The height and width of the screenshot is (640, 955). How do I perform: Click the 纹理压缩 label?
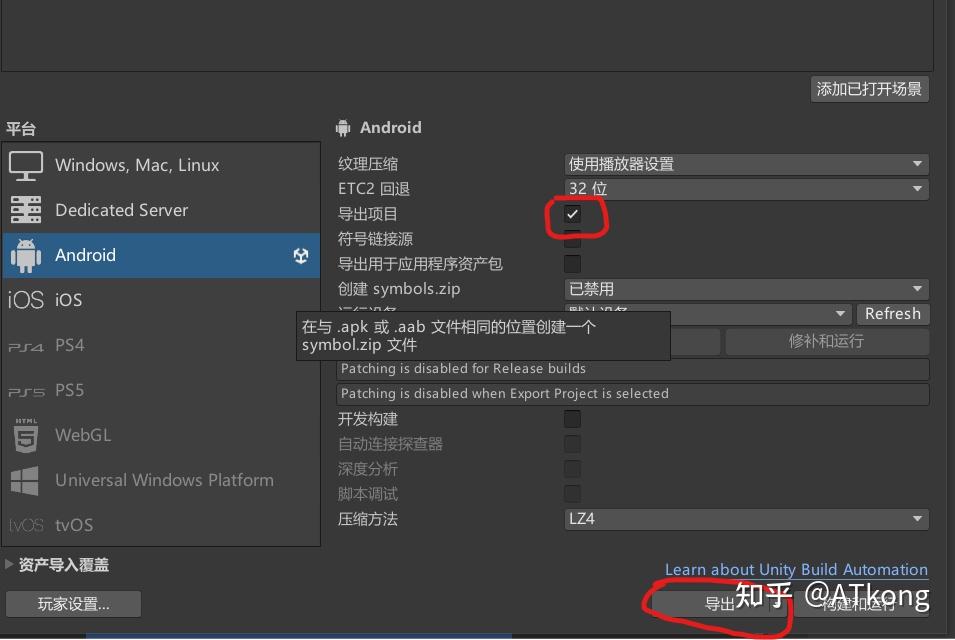coord(368,164)
